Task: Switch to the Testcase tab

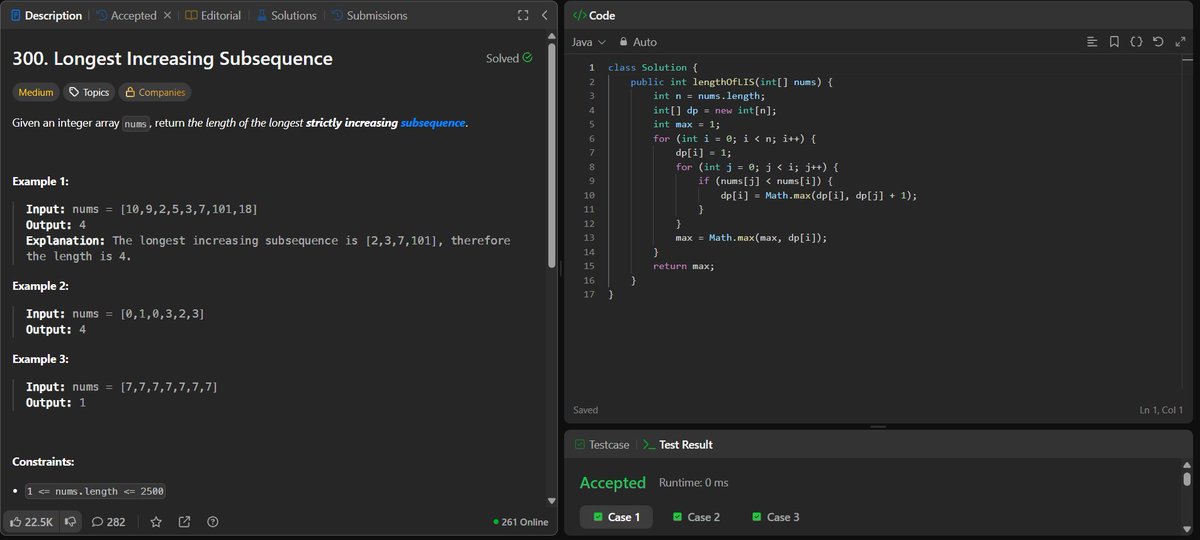Action: 601,444
